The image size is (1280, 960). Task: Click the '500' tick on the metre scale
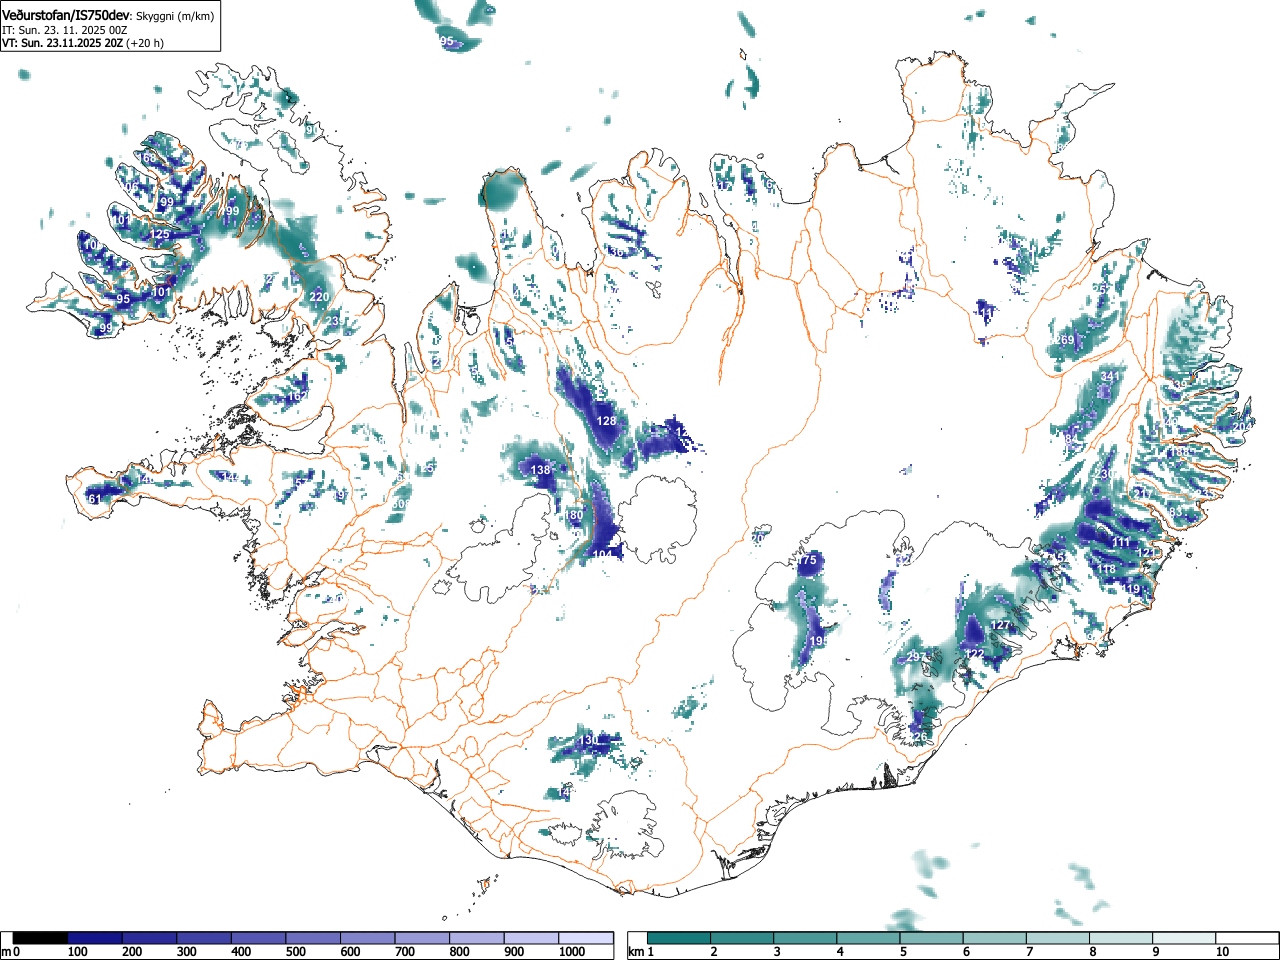(295, 952)
